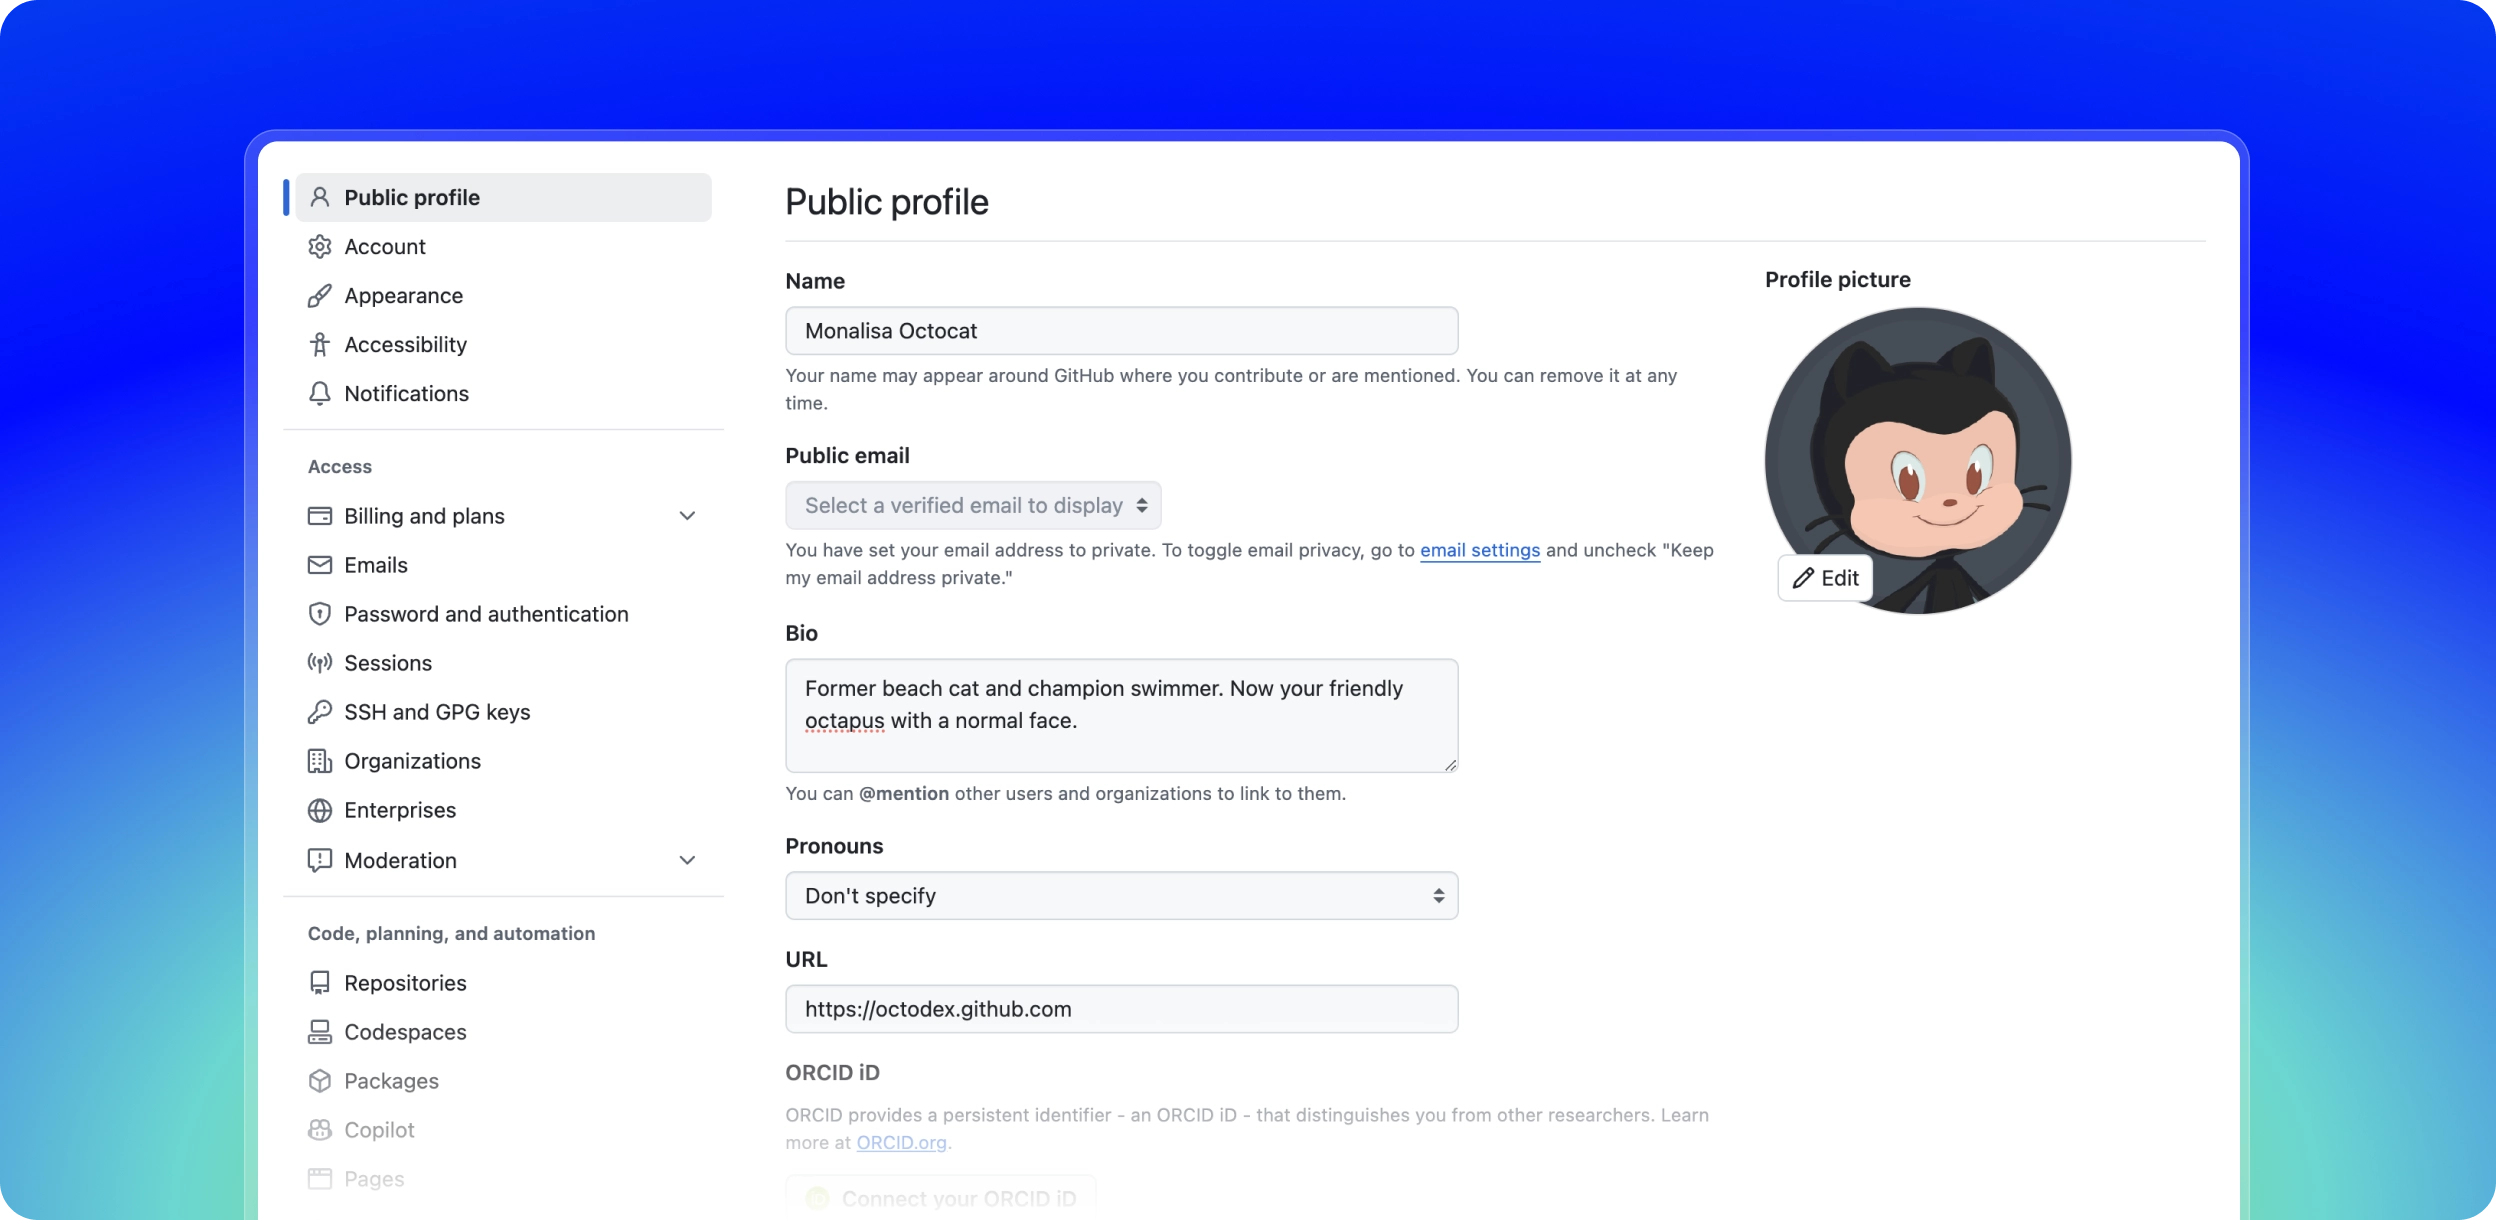Select a verified email to display
Image resolution: width=2496 pixels, height=1220 pixels.
[x=974, y=505]
